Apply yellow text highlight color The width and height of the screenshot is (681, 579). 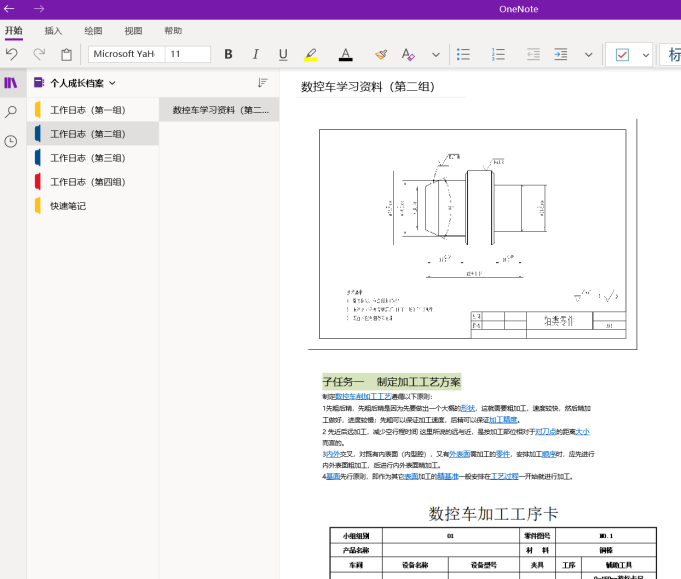point(311,54)
